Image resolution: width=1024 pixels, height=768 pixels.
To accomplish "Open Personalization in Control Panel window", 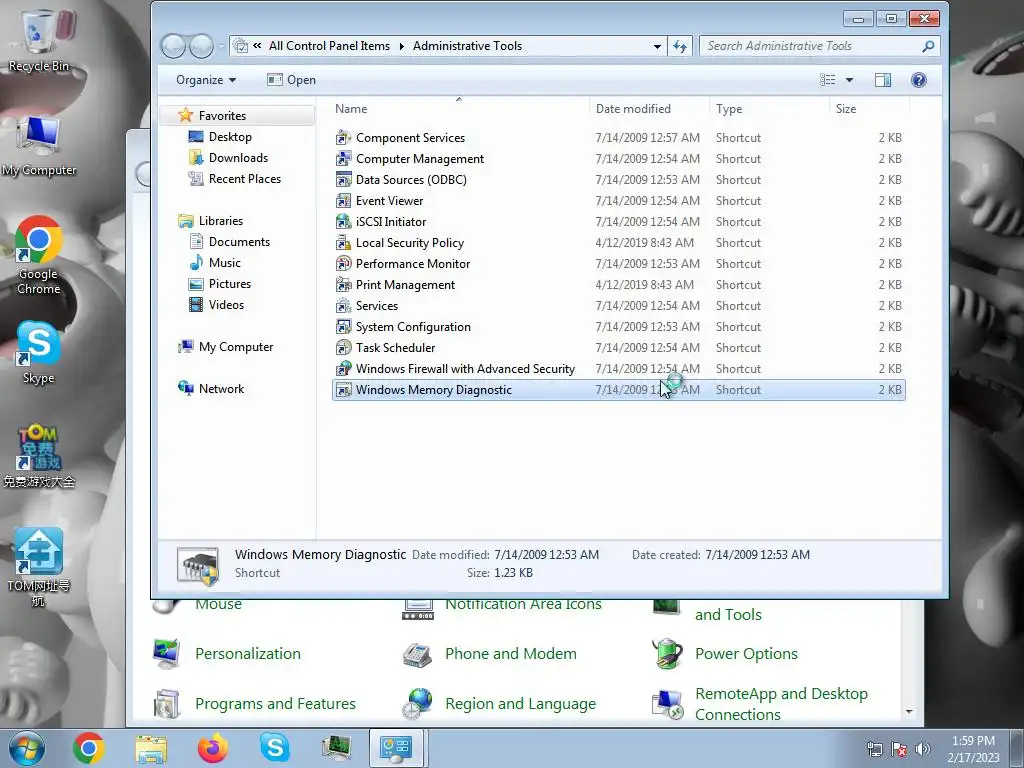I will [x=248, y=654].
